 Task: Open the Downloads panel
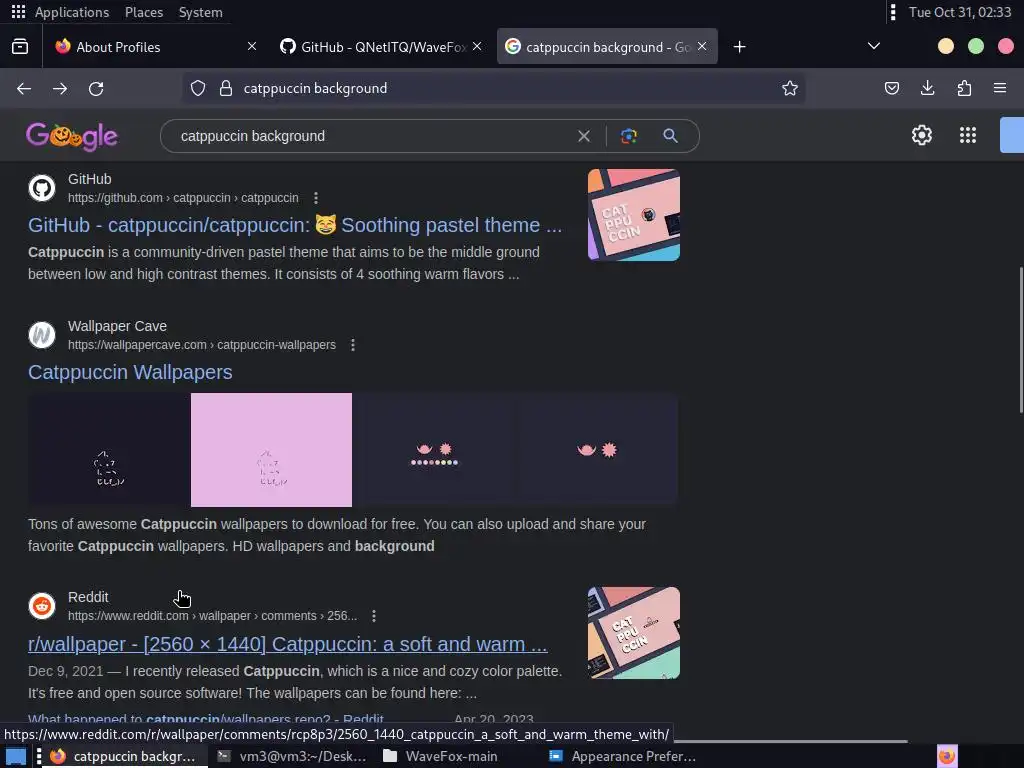927,88
